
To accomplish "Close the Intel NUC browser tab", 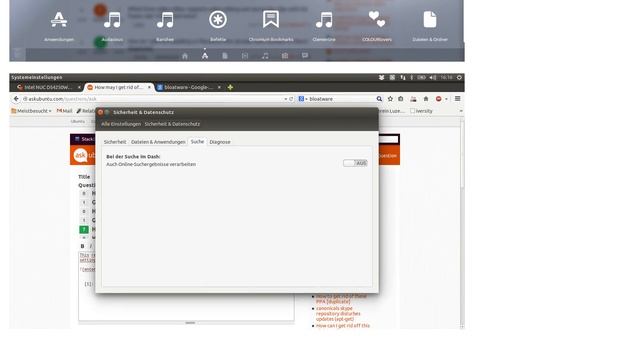I will (79, 87).
